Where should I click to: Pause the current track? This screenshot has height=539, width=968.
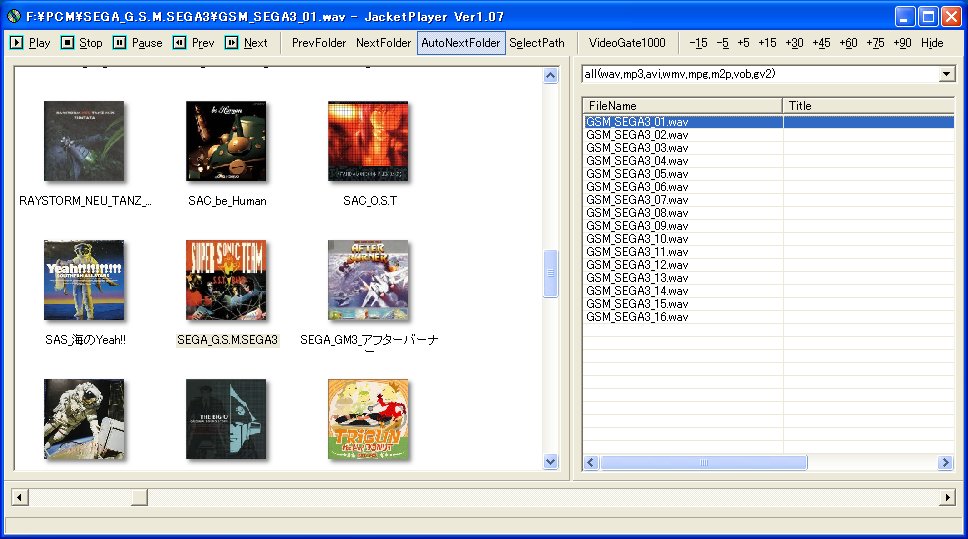(x=138, y=43)
